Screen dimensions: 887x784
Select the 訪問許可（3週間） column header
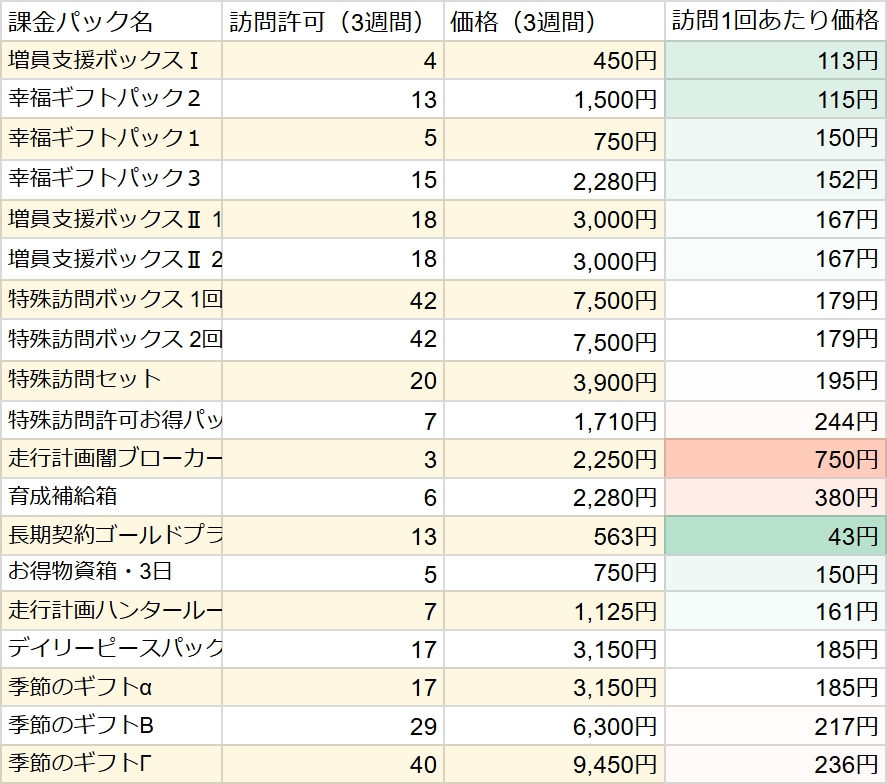coord(333,21)
